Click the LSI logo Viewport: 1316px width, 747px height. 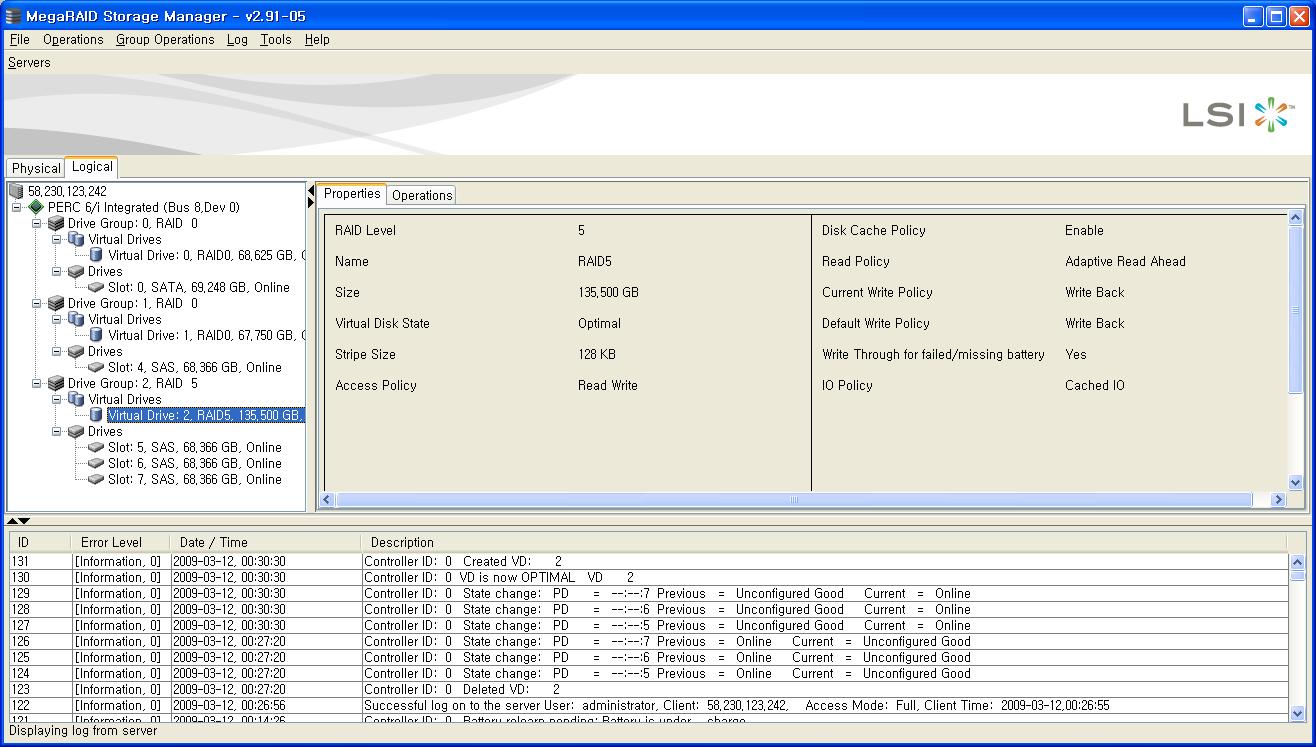1238,114
